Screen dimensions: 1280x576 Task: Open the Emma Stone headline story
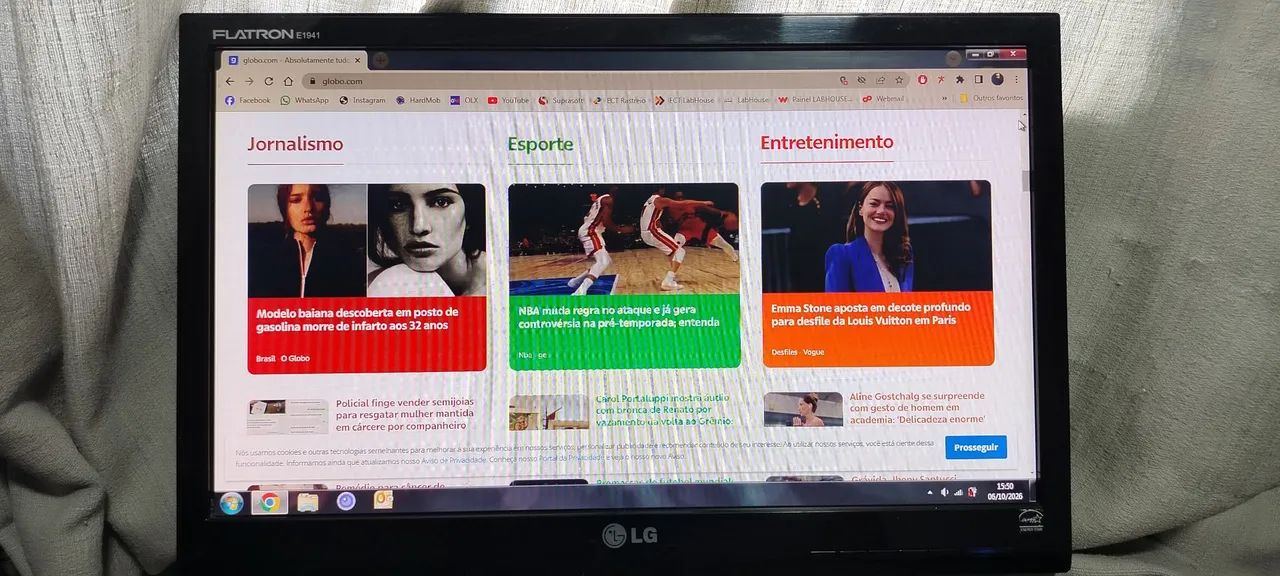coord(870,314)
